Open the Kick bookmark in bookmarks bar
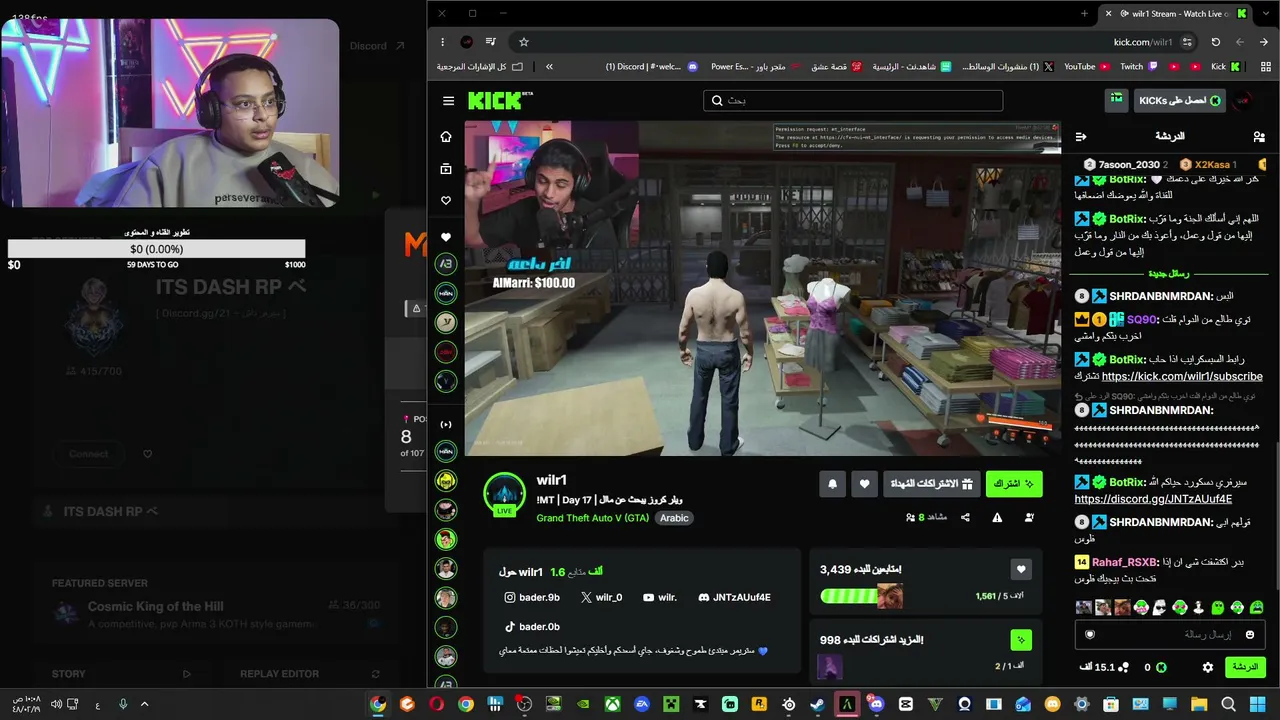Image resolution: width=1280 pixels, height=720 pixels. pos(1225,67)
